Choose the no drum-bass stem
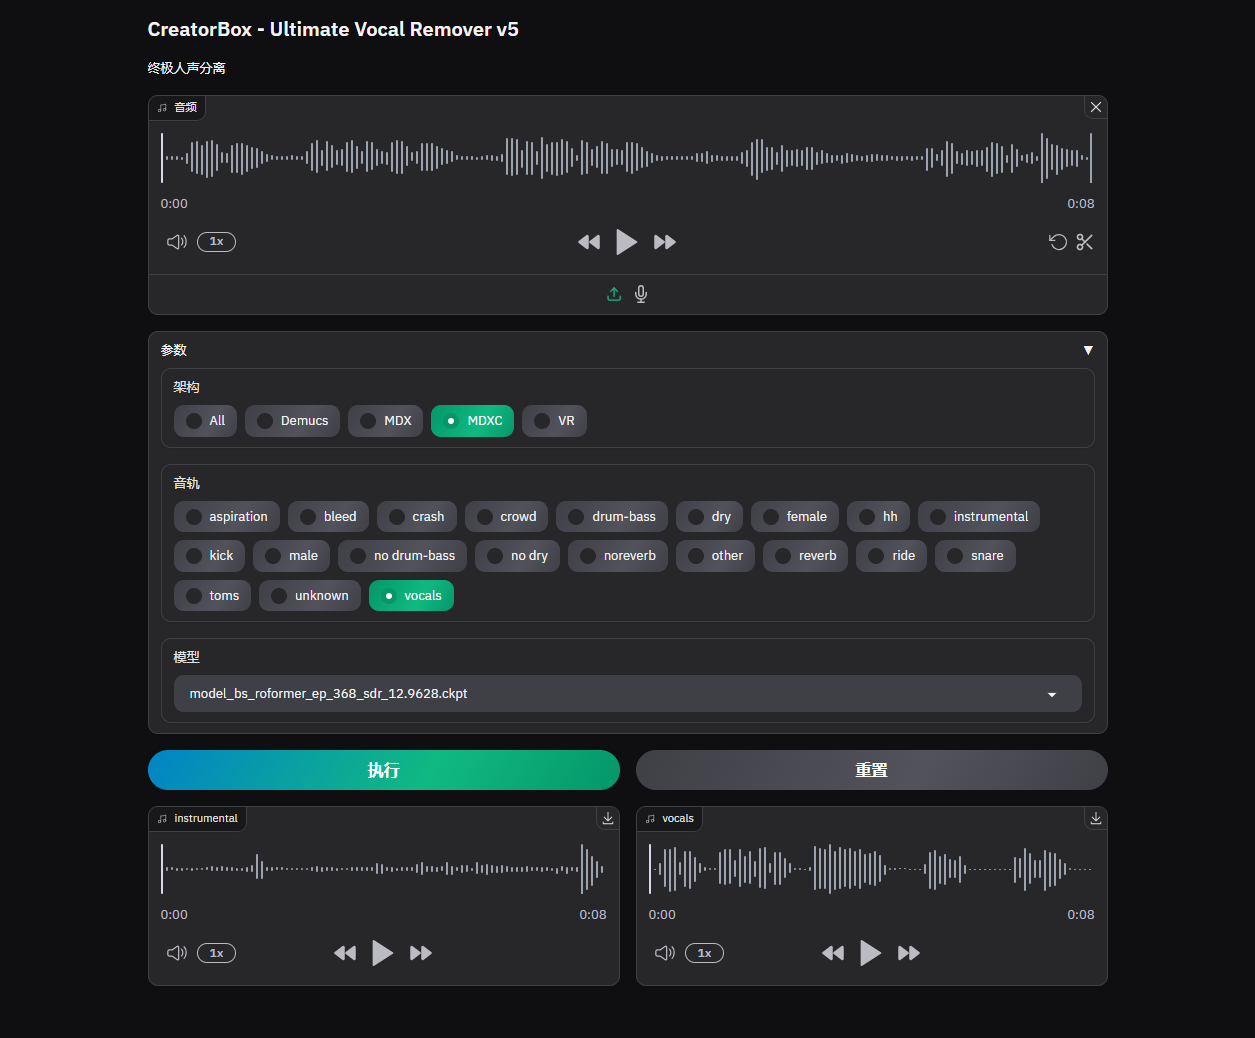Viewport: 1255px width, 1038px height. point(402,556)
